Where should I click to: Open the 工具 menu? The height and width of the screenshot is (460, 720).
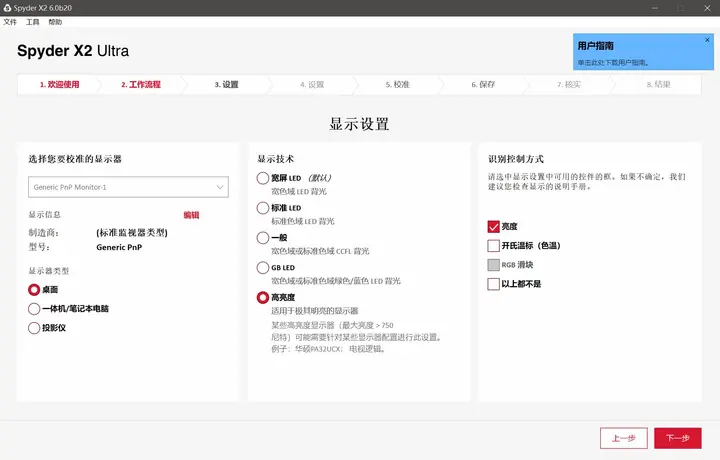click(x=32, y=22)
